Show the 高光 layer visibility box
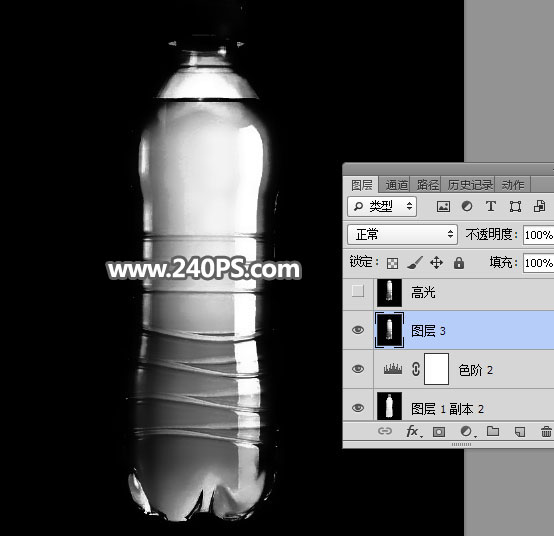Viewport: 554px width, 536px height. tap(358, 291)
